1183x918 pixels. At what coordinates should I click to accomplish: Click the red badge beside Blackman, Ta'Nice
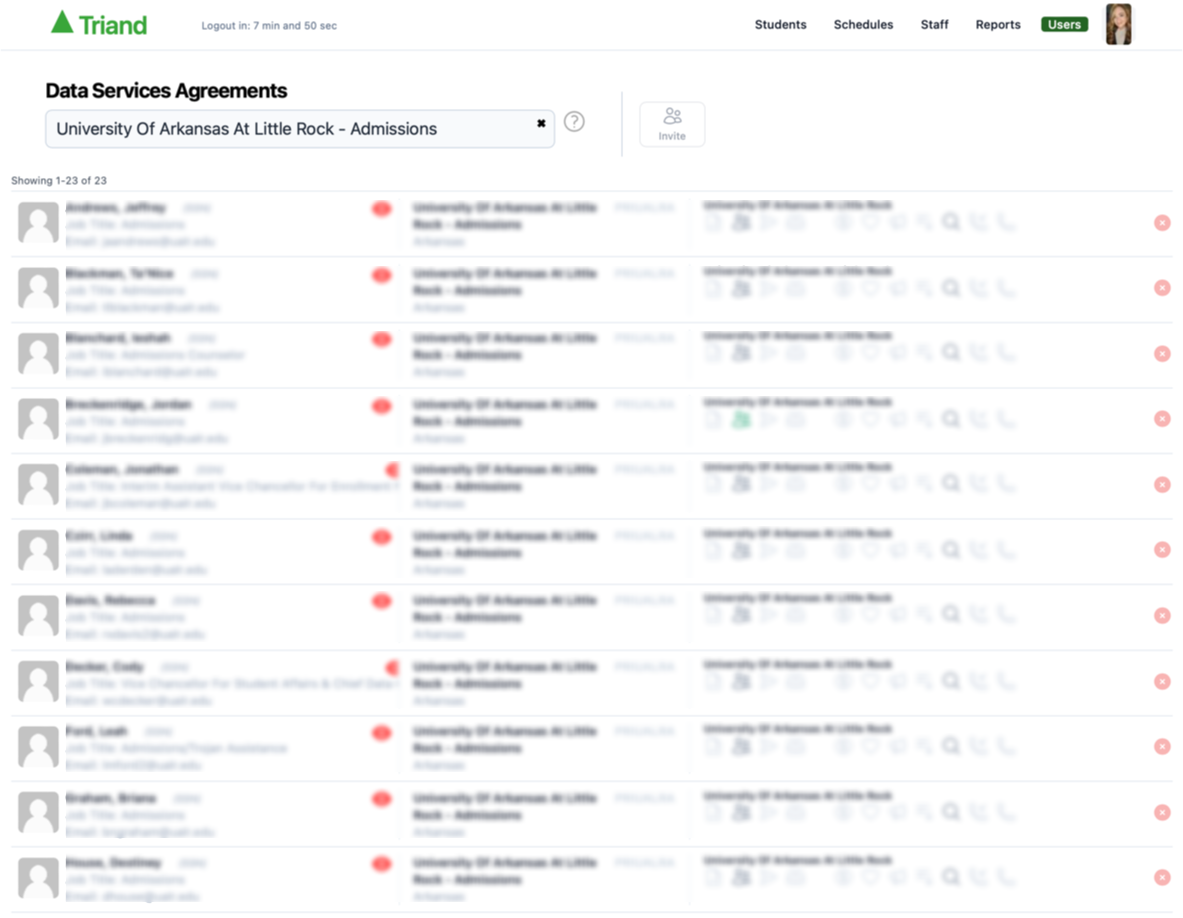(382, 275)
